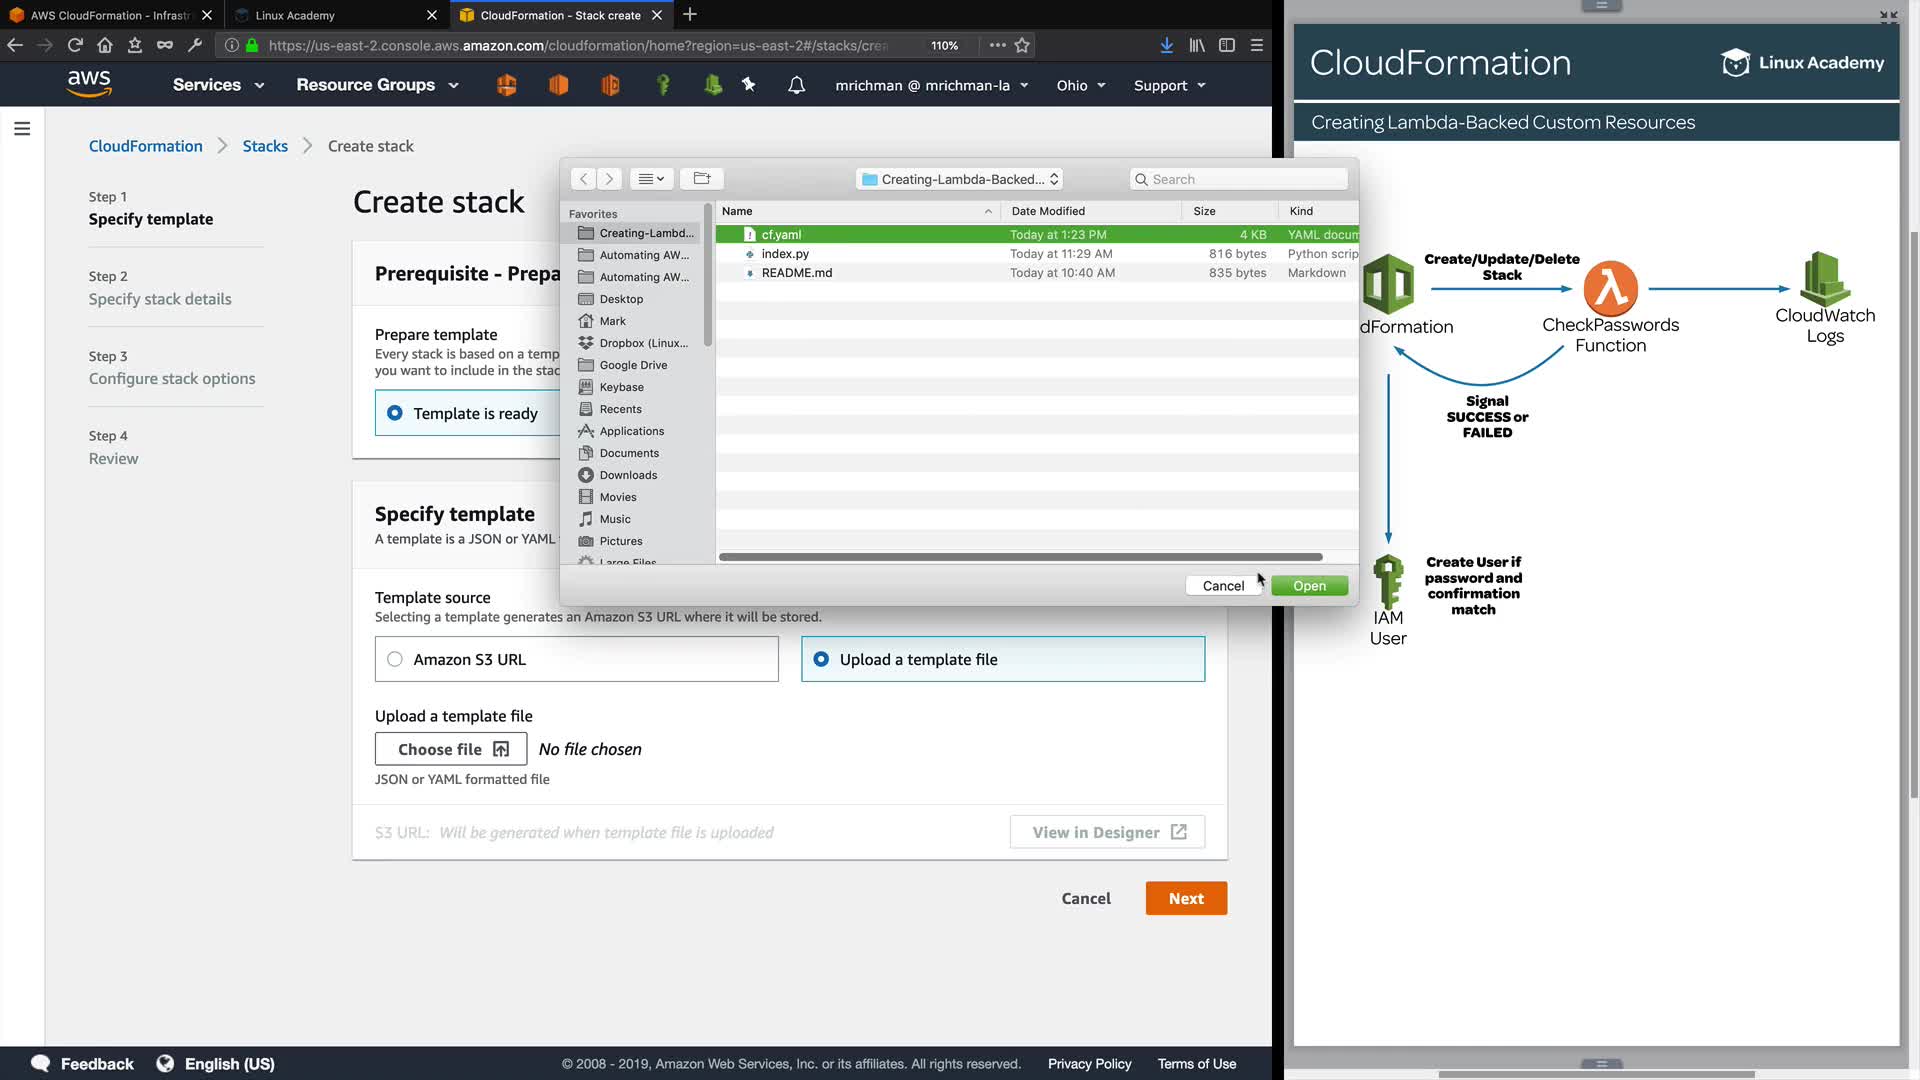Click the notifications bell icon

(x=796, y=85)
